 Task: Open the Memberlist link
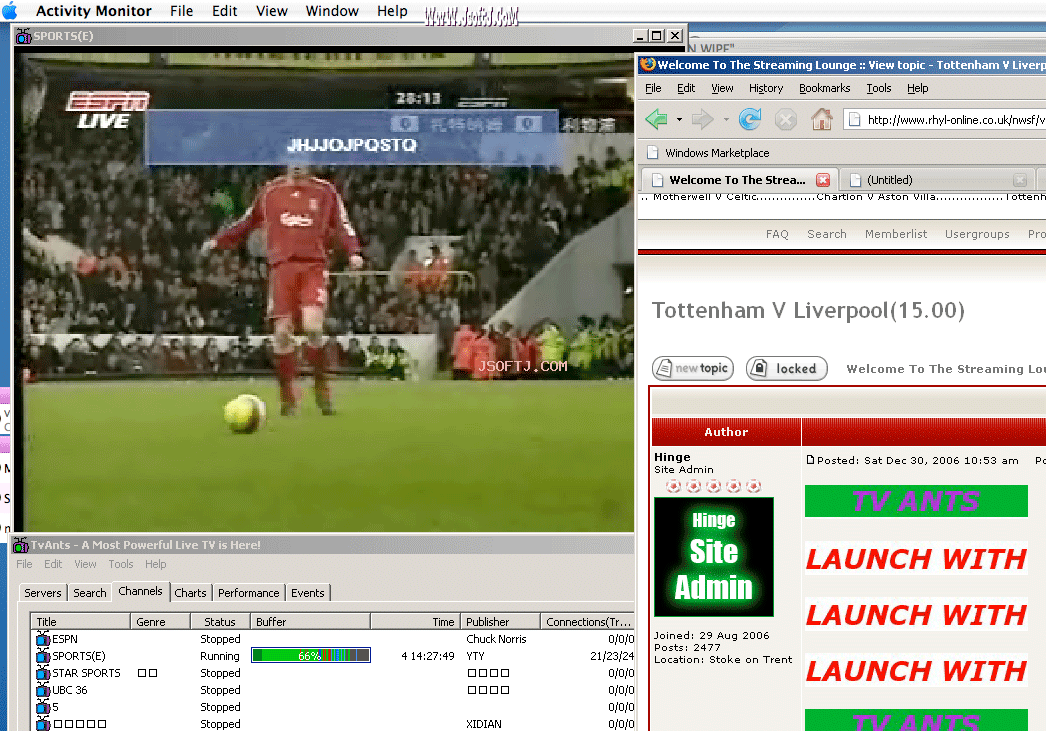tap(896, 234)
